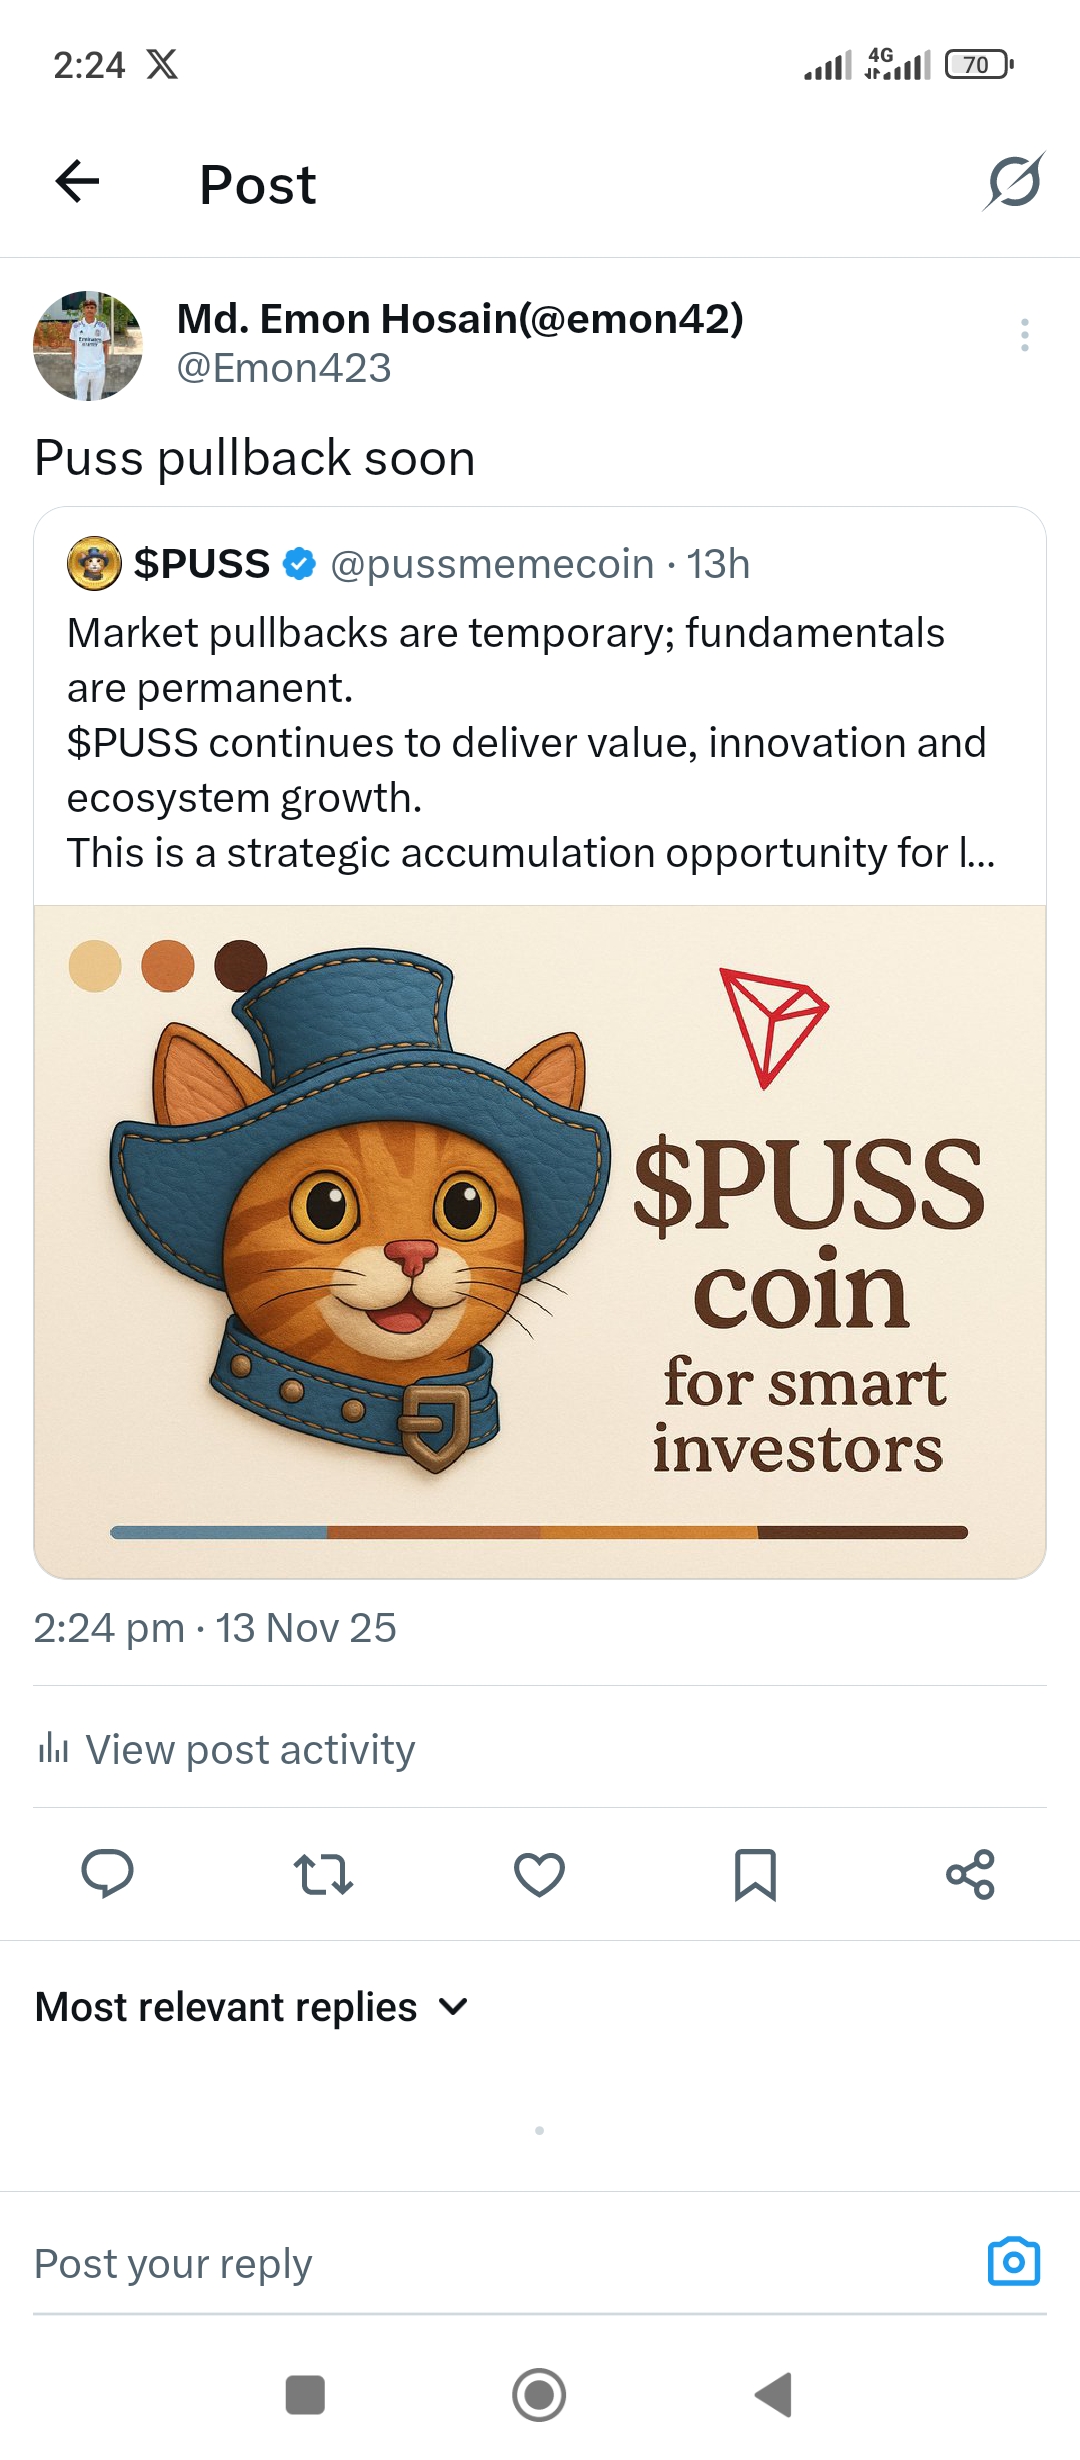This screenshot has width=1080, height=2460.
Task: Bookmark this post
Action: pyautogui.click(x=755, y=1873)
